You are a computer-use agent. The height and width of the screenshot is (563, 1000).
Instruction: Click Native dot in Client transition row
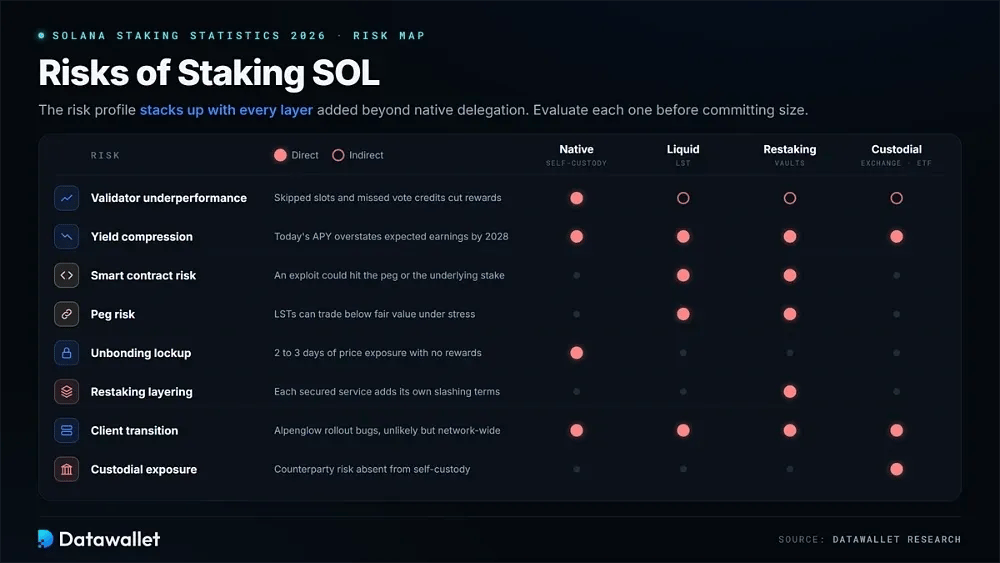[x=577, y=430]
